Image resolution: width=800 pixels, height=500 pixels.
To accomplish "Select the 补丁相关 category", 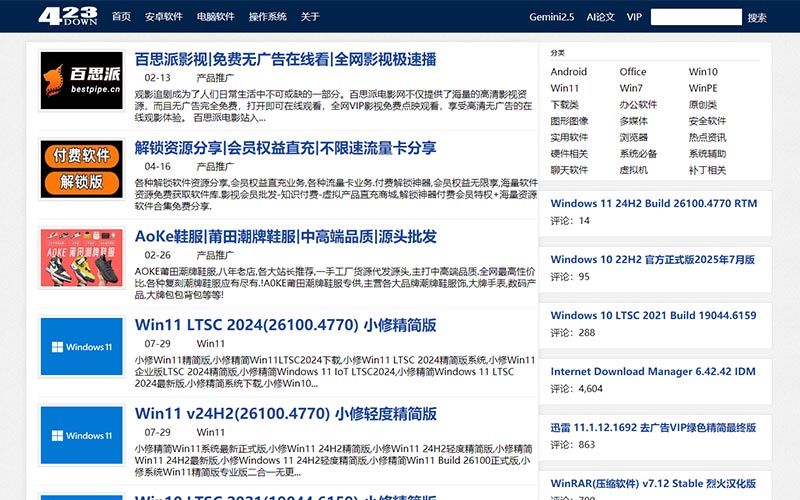I will click(708, 170).
